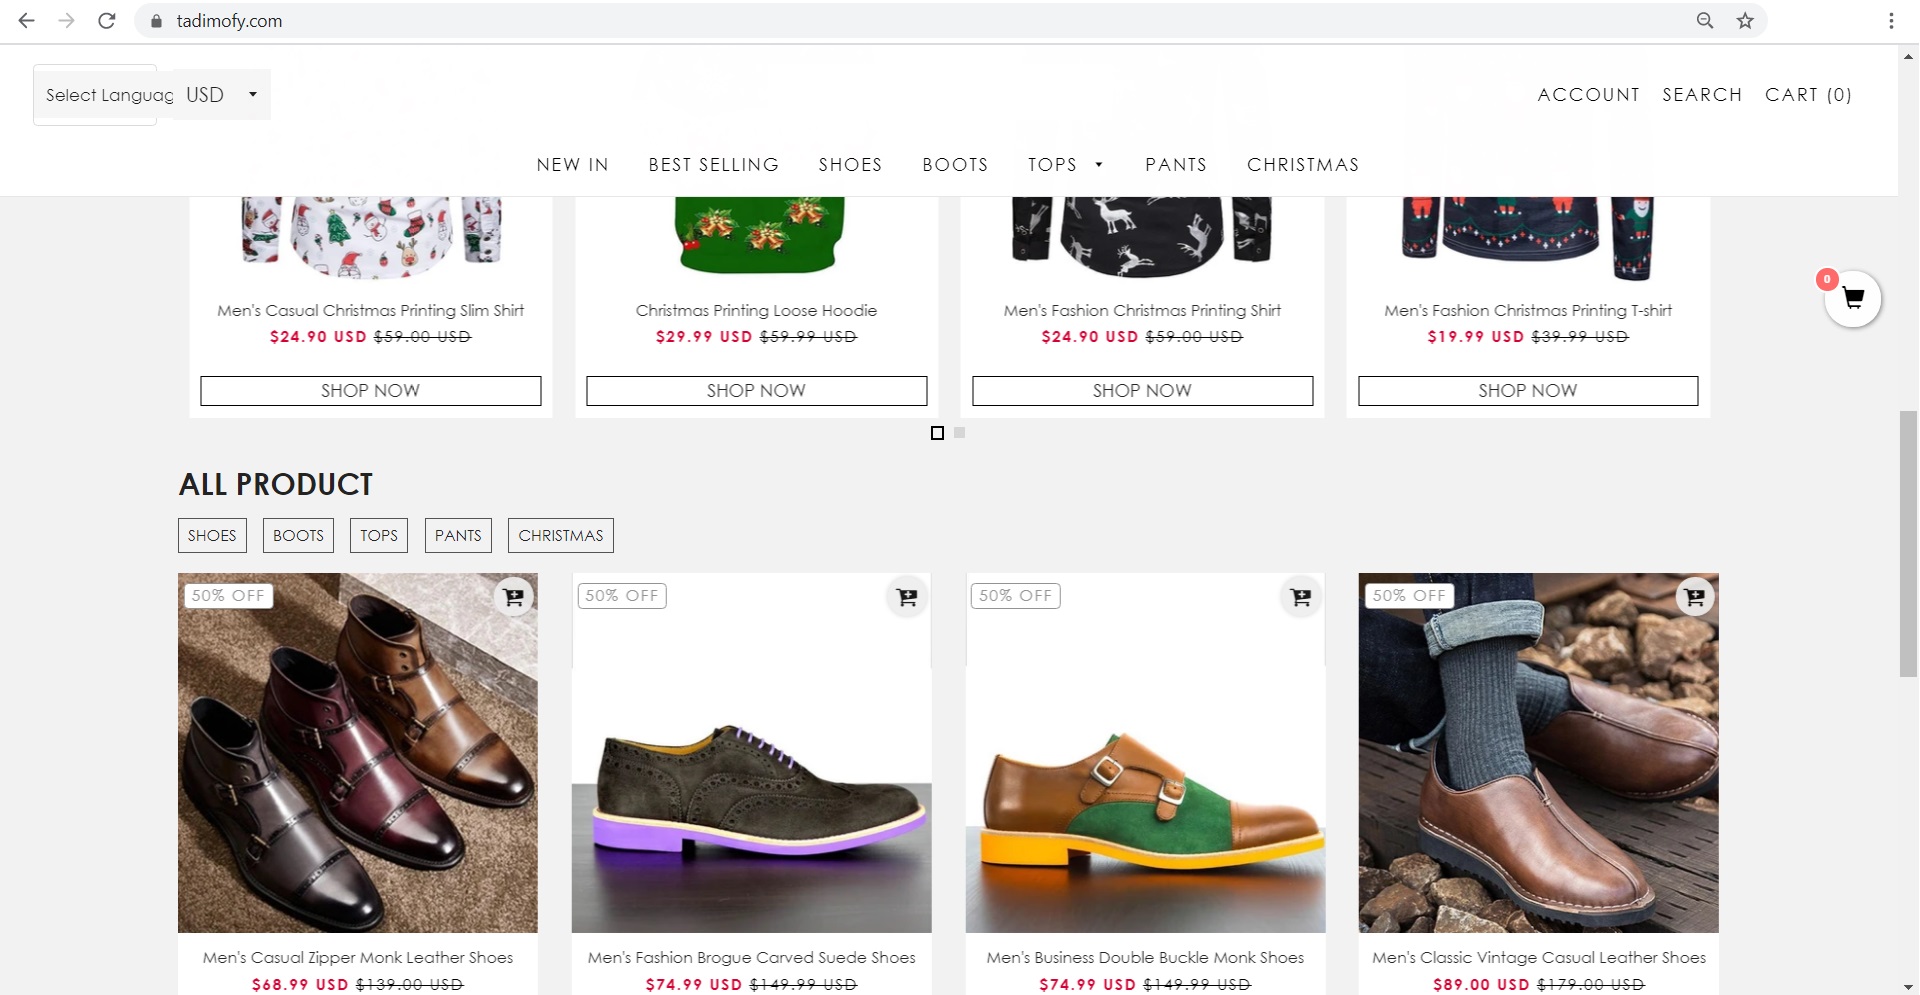Open the USD currency dropdown

pyautogui.click(x=222, y=95)
